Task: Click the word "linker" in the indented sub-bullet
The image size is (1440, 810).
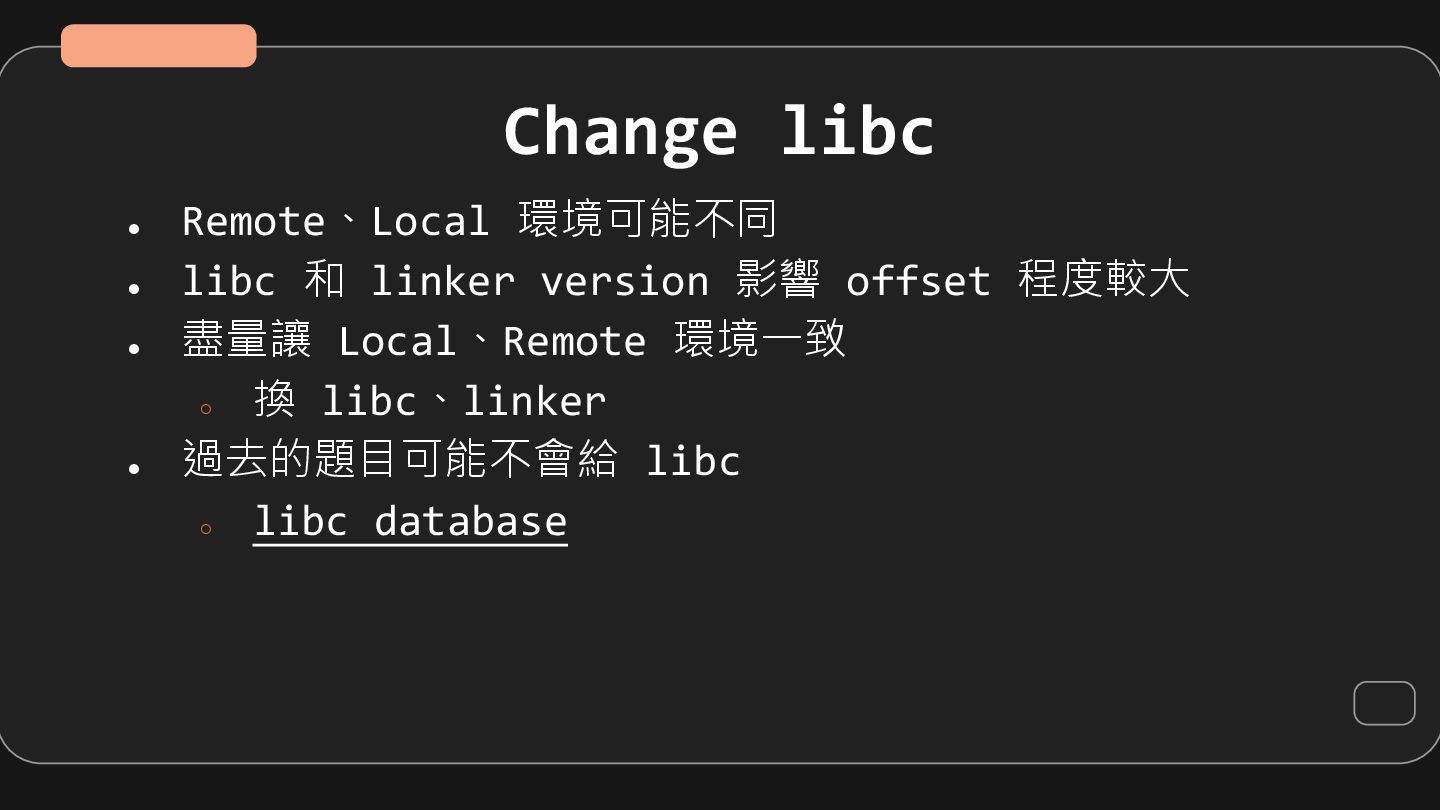Action: coord(534,401)
